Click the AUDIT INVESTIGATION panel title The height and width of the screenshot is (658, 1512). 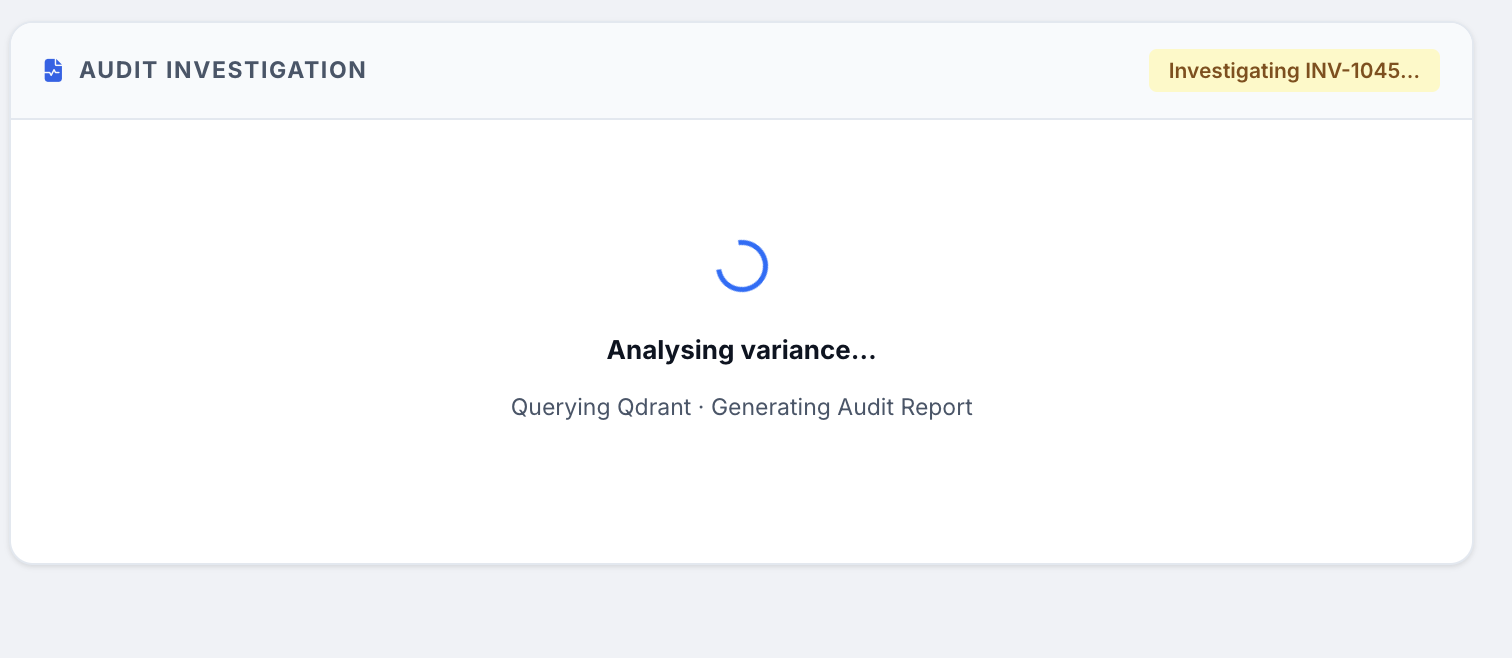(x=223, y=70)
